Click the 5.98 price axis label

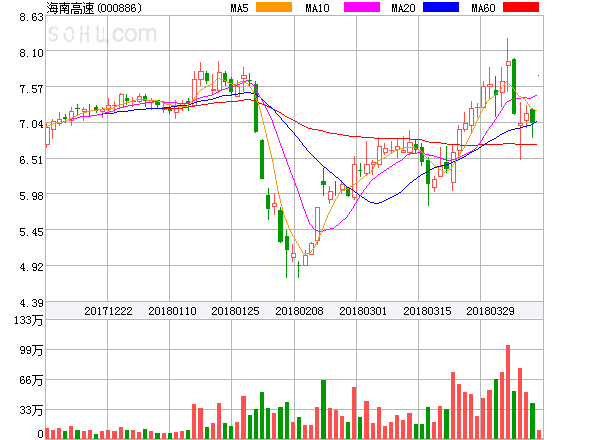pos(32,196)
